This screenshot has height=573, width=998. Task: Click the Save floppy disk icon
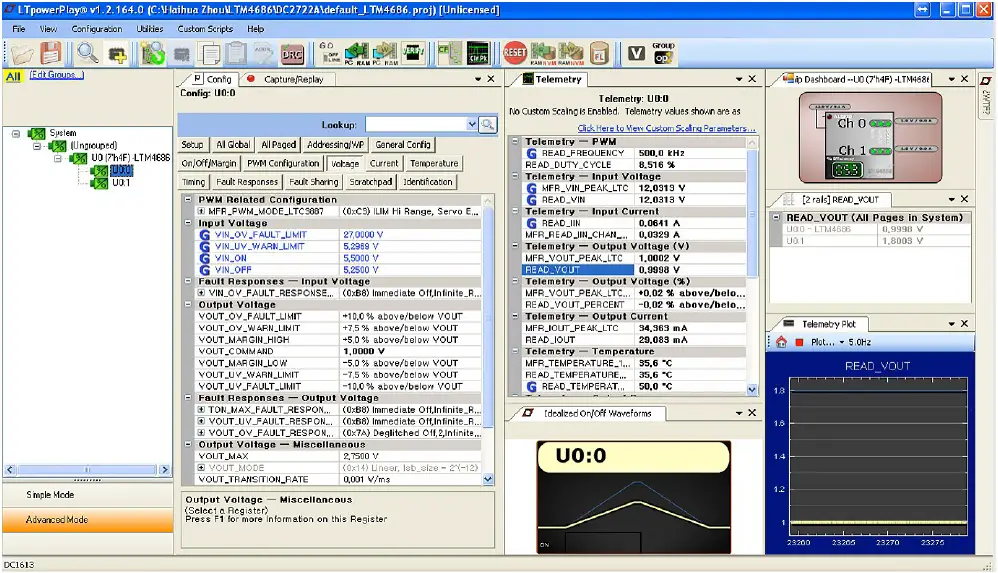50,53
